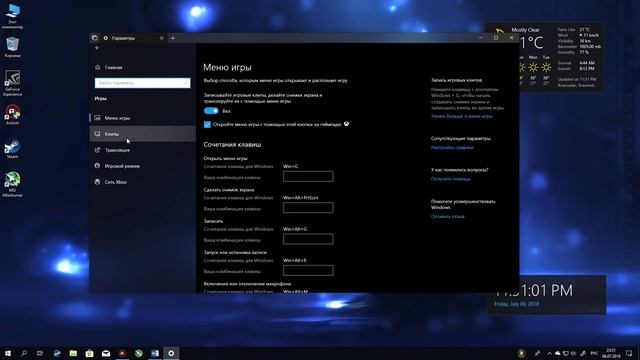Image resolution: width=640 pixels, height=360 pixels.
Task: Select the Параметры window tab
Action: click(133, 38)
